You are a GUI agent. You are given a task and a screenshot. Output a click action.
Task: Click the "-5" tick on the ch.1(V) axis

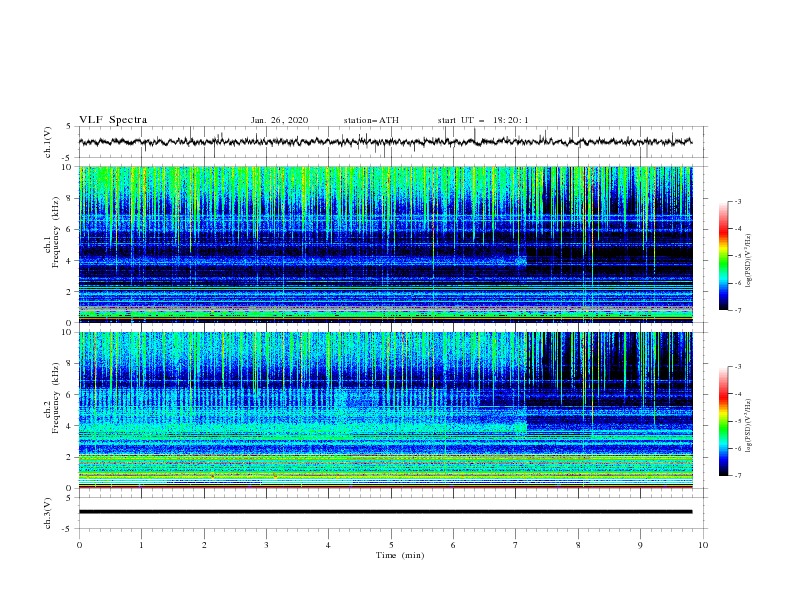(68, 158)
